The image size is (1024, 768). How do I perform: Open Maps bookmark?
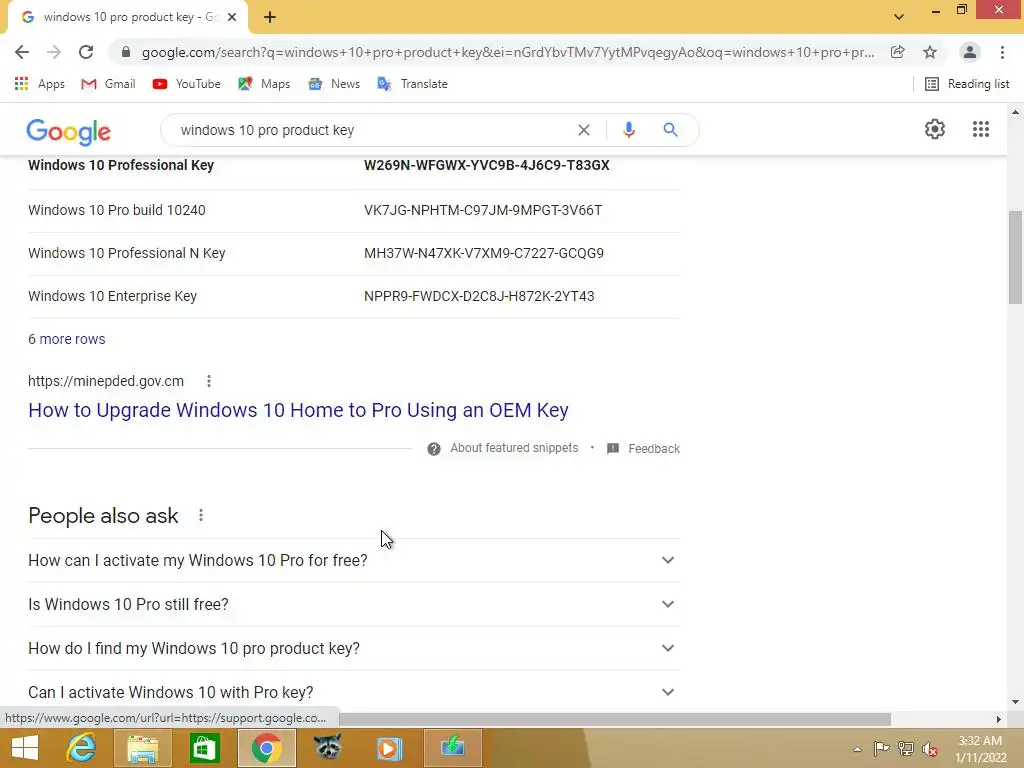click(264, 84)
